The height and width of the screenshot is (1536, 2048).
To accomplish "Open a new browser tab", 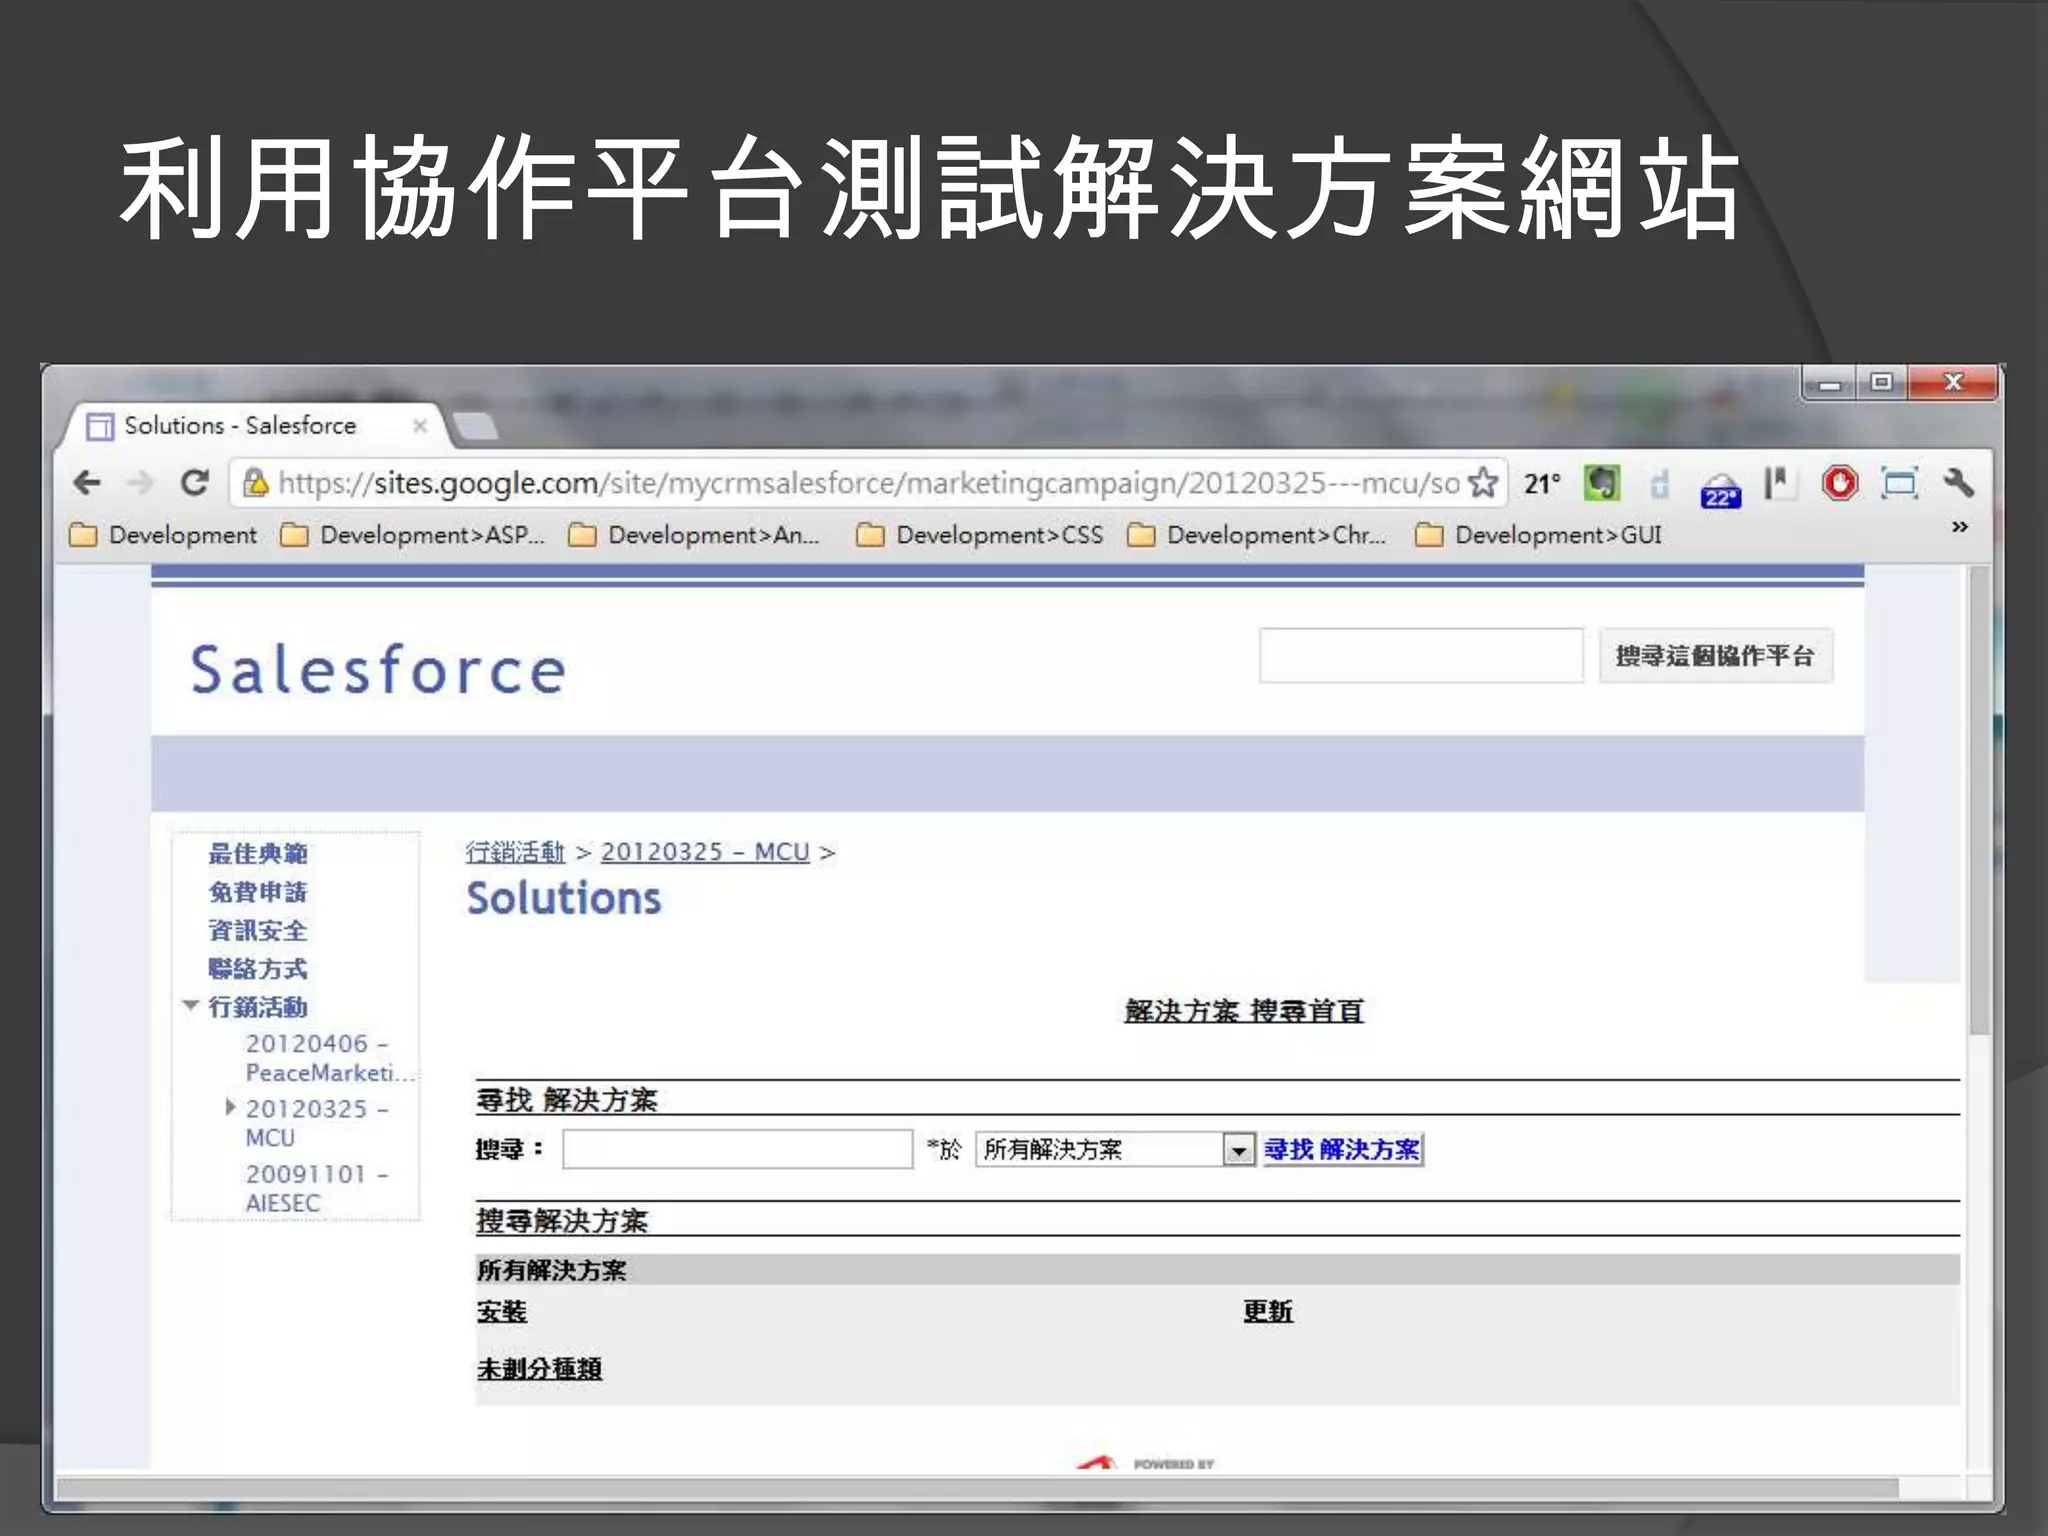I will pyautogui.click(x=475, y=427).
